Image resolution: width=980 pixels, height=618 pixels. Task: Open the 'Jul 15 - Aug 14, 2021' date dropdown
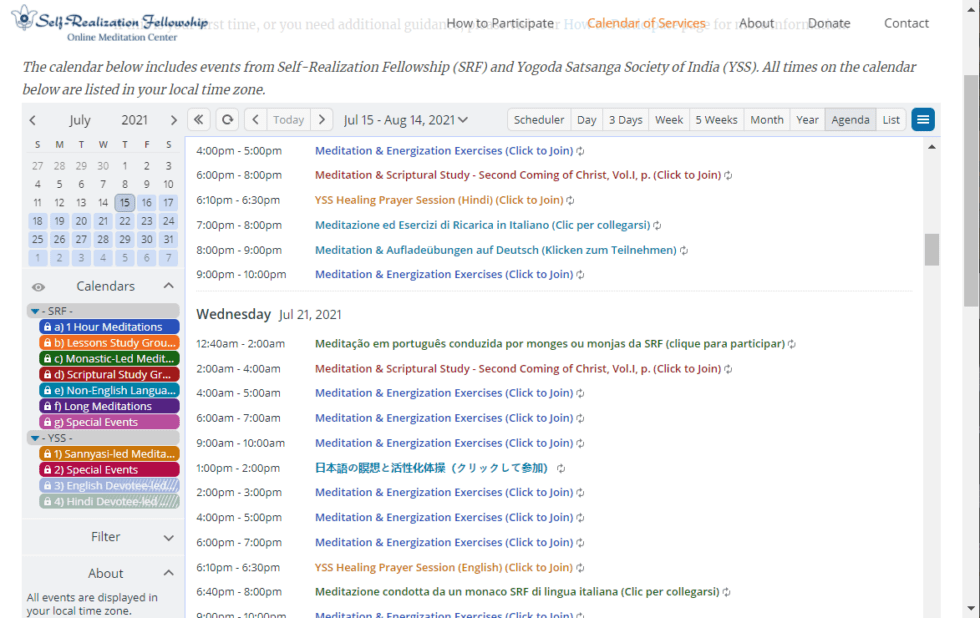(x=405, y=120)
